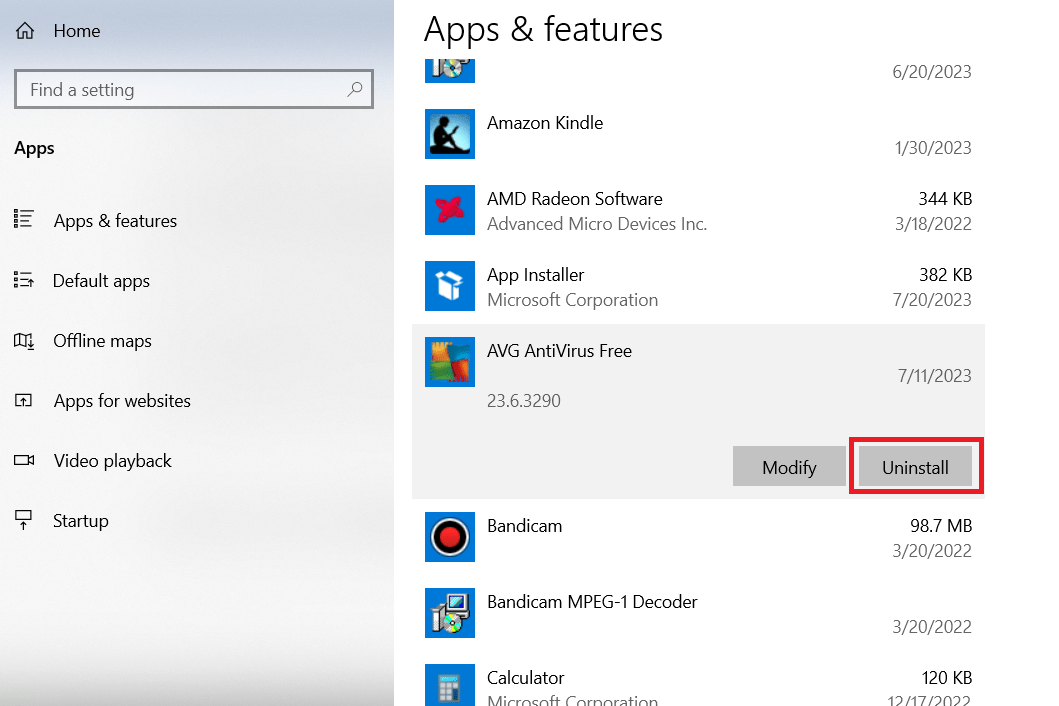Click the 98.7 MB size value
The height and width of the screenshot is (706, 1059).
click(x=941, y=526)
